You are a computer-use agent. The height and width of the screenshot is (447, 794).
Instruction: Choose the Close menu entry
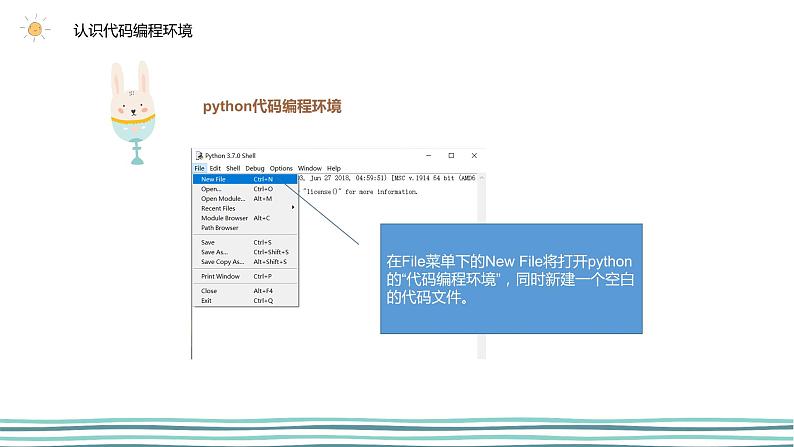(245, 291)
